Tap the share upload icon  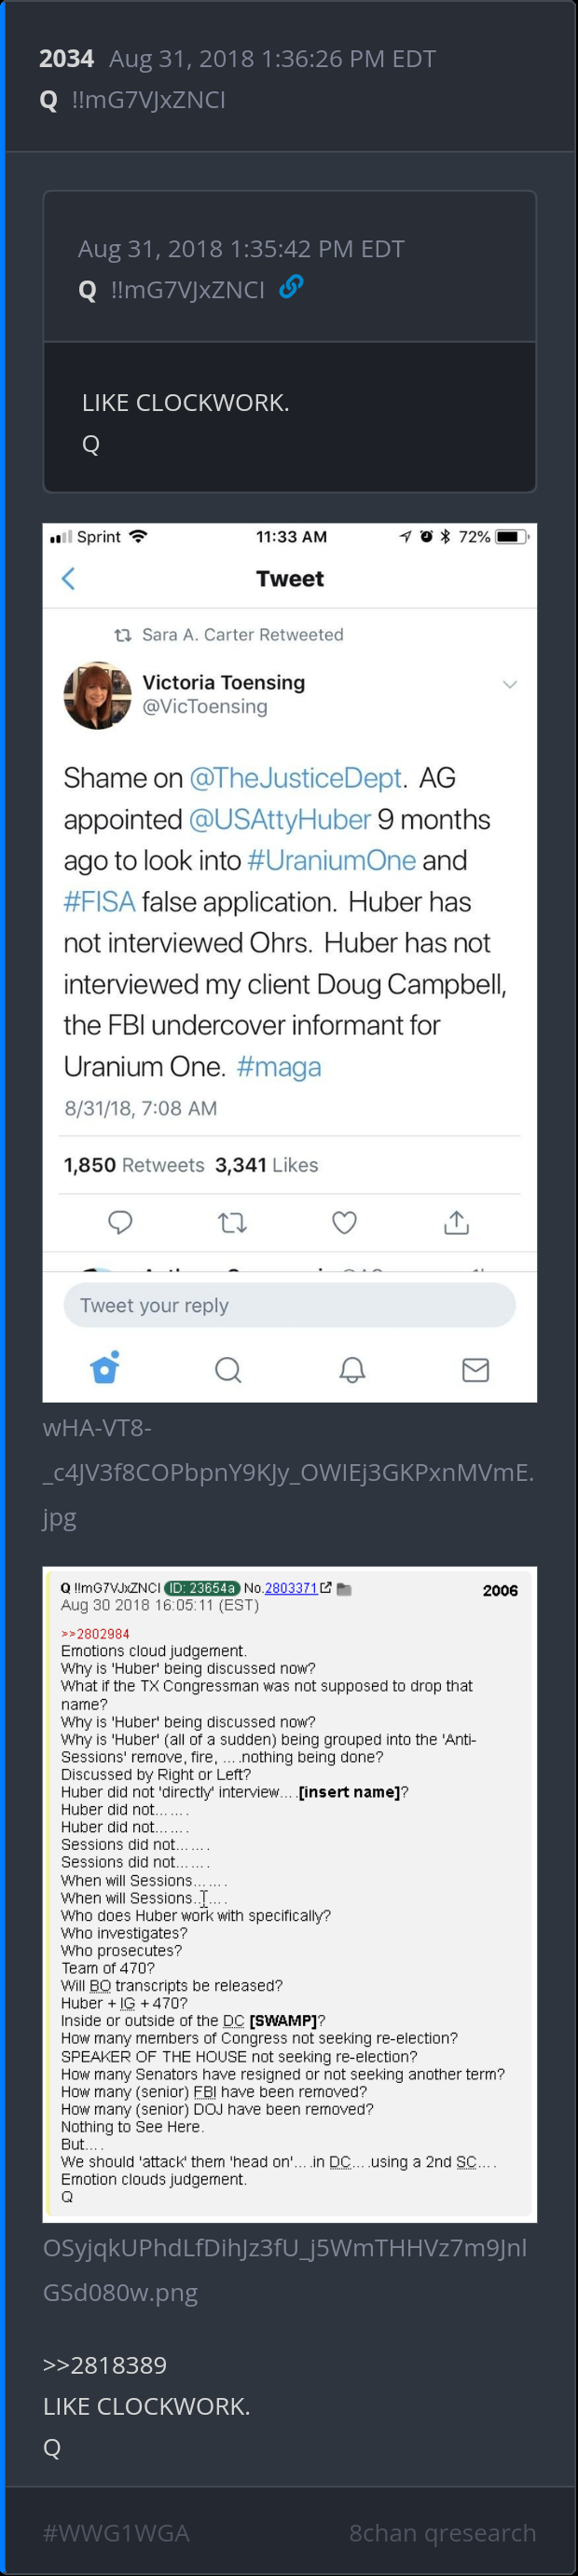coord(456,1222)
